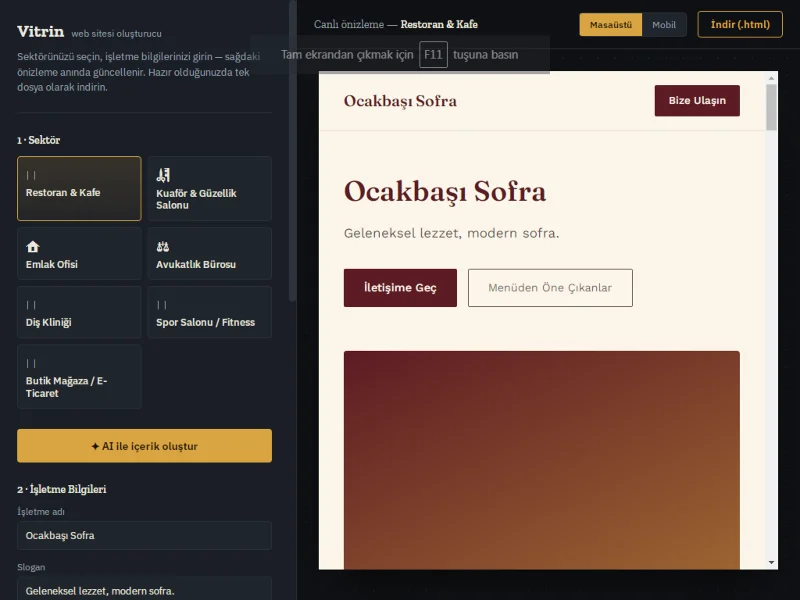800x600 pixels.
Task: Click the hero gradient image in preview
Action: click(542, 460)
